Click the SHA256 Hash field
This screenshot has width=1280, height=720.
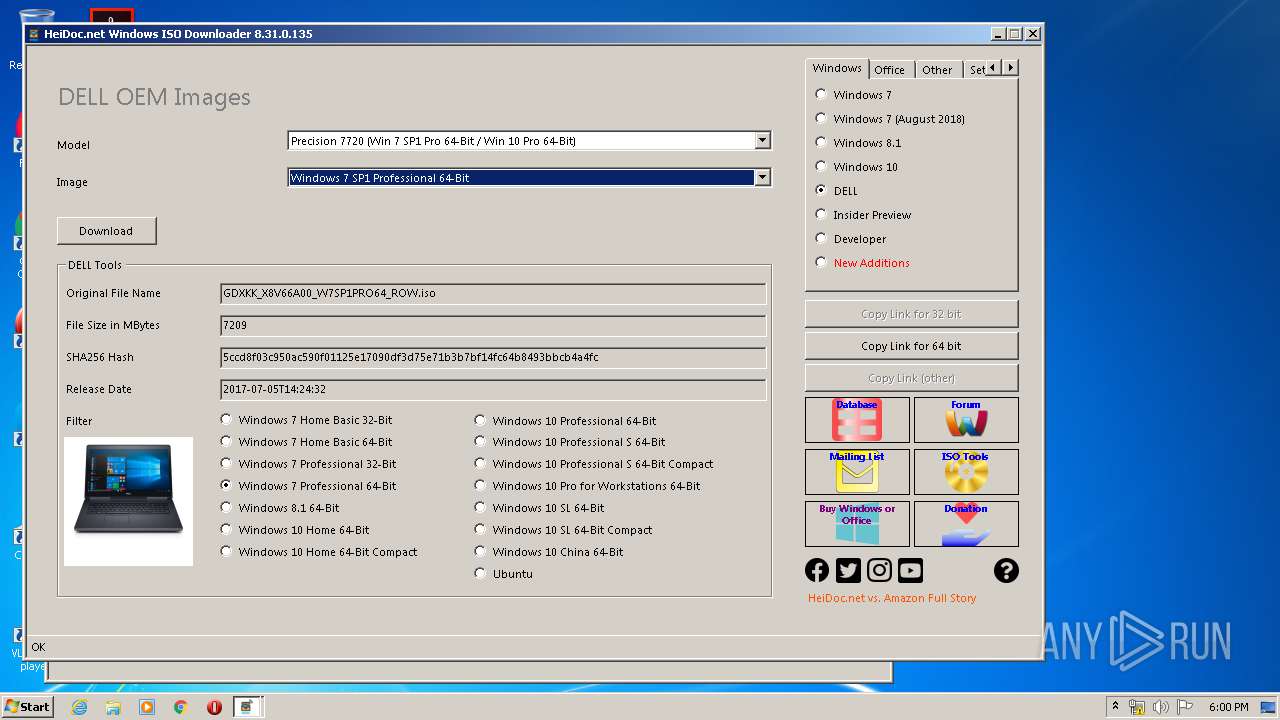coord(493,357)
